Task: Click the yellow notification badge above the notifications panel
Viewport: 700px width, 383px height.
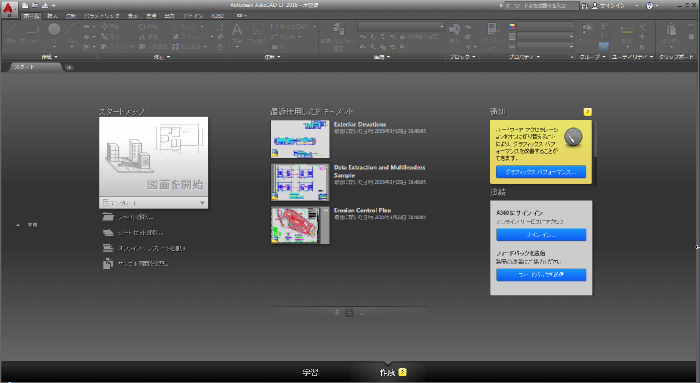Action: click(588, 112)
